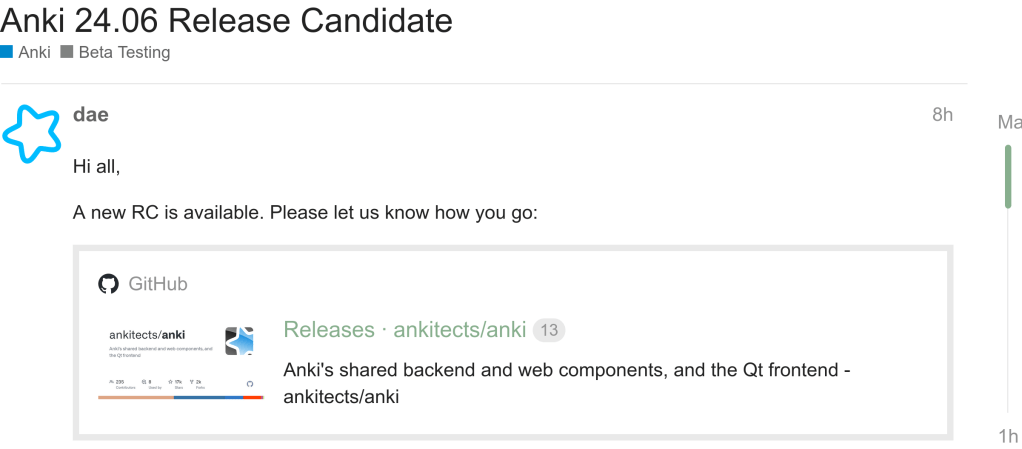The width and height of the screenshot is (1022, 449).
Task: Click the forks icon in the repo thumbnail
Action: (x=191, y=382)
